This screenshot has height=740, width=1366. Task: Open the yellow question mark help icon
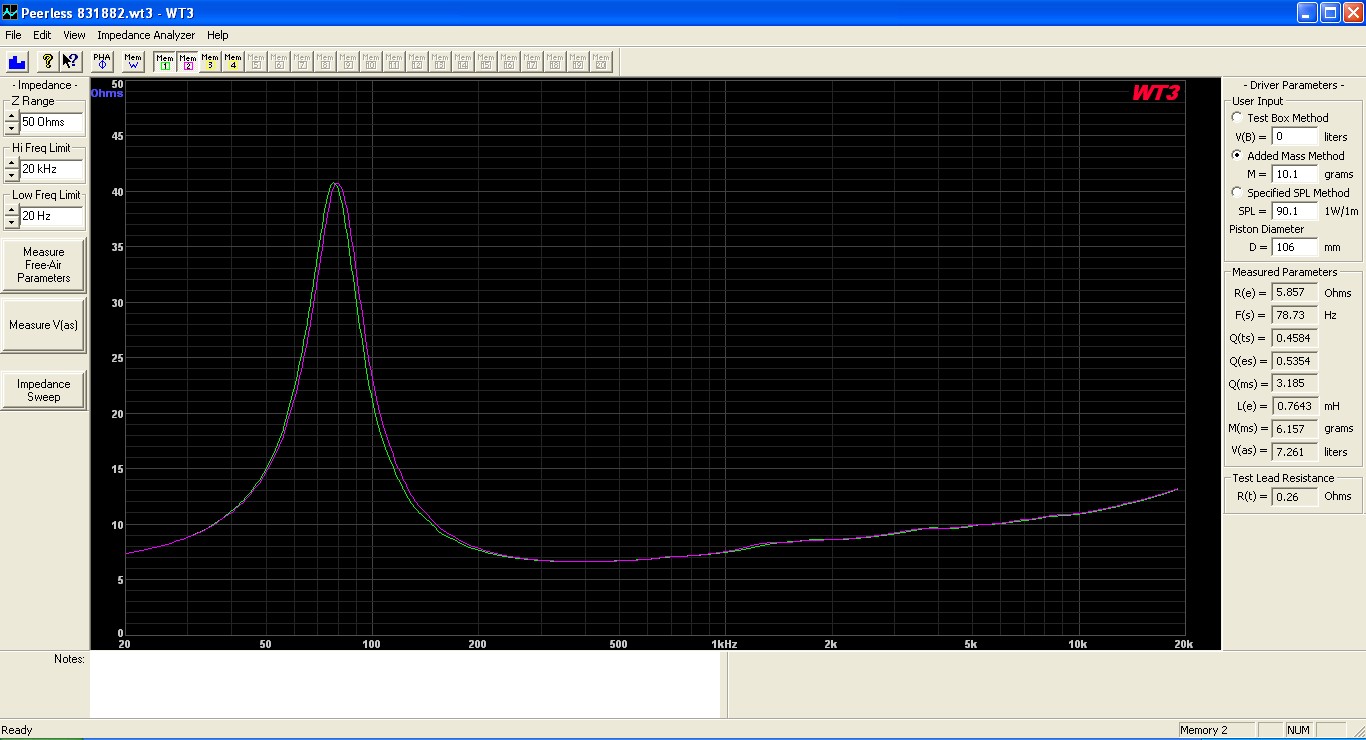point(47,61)
